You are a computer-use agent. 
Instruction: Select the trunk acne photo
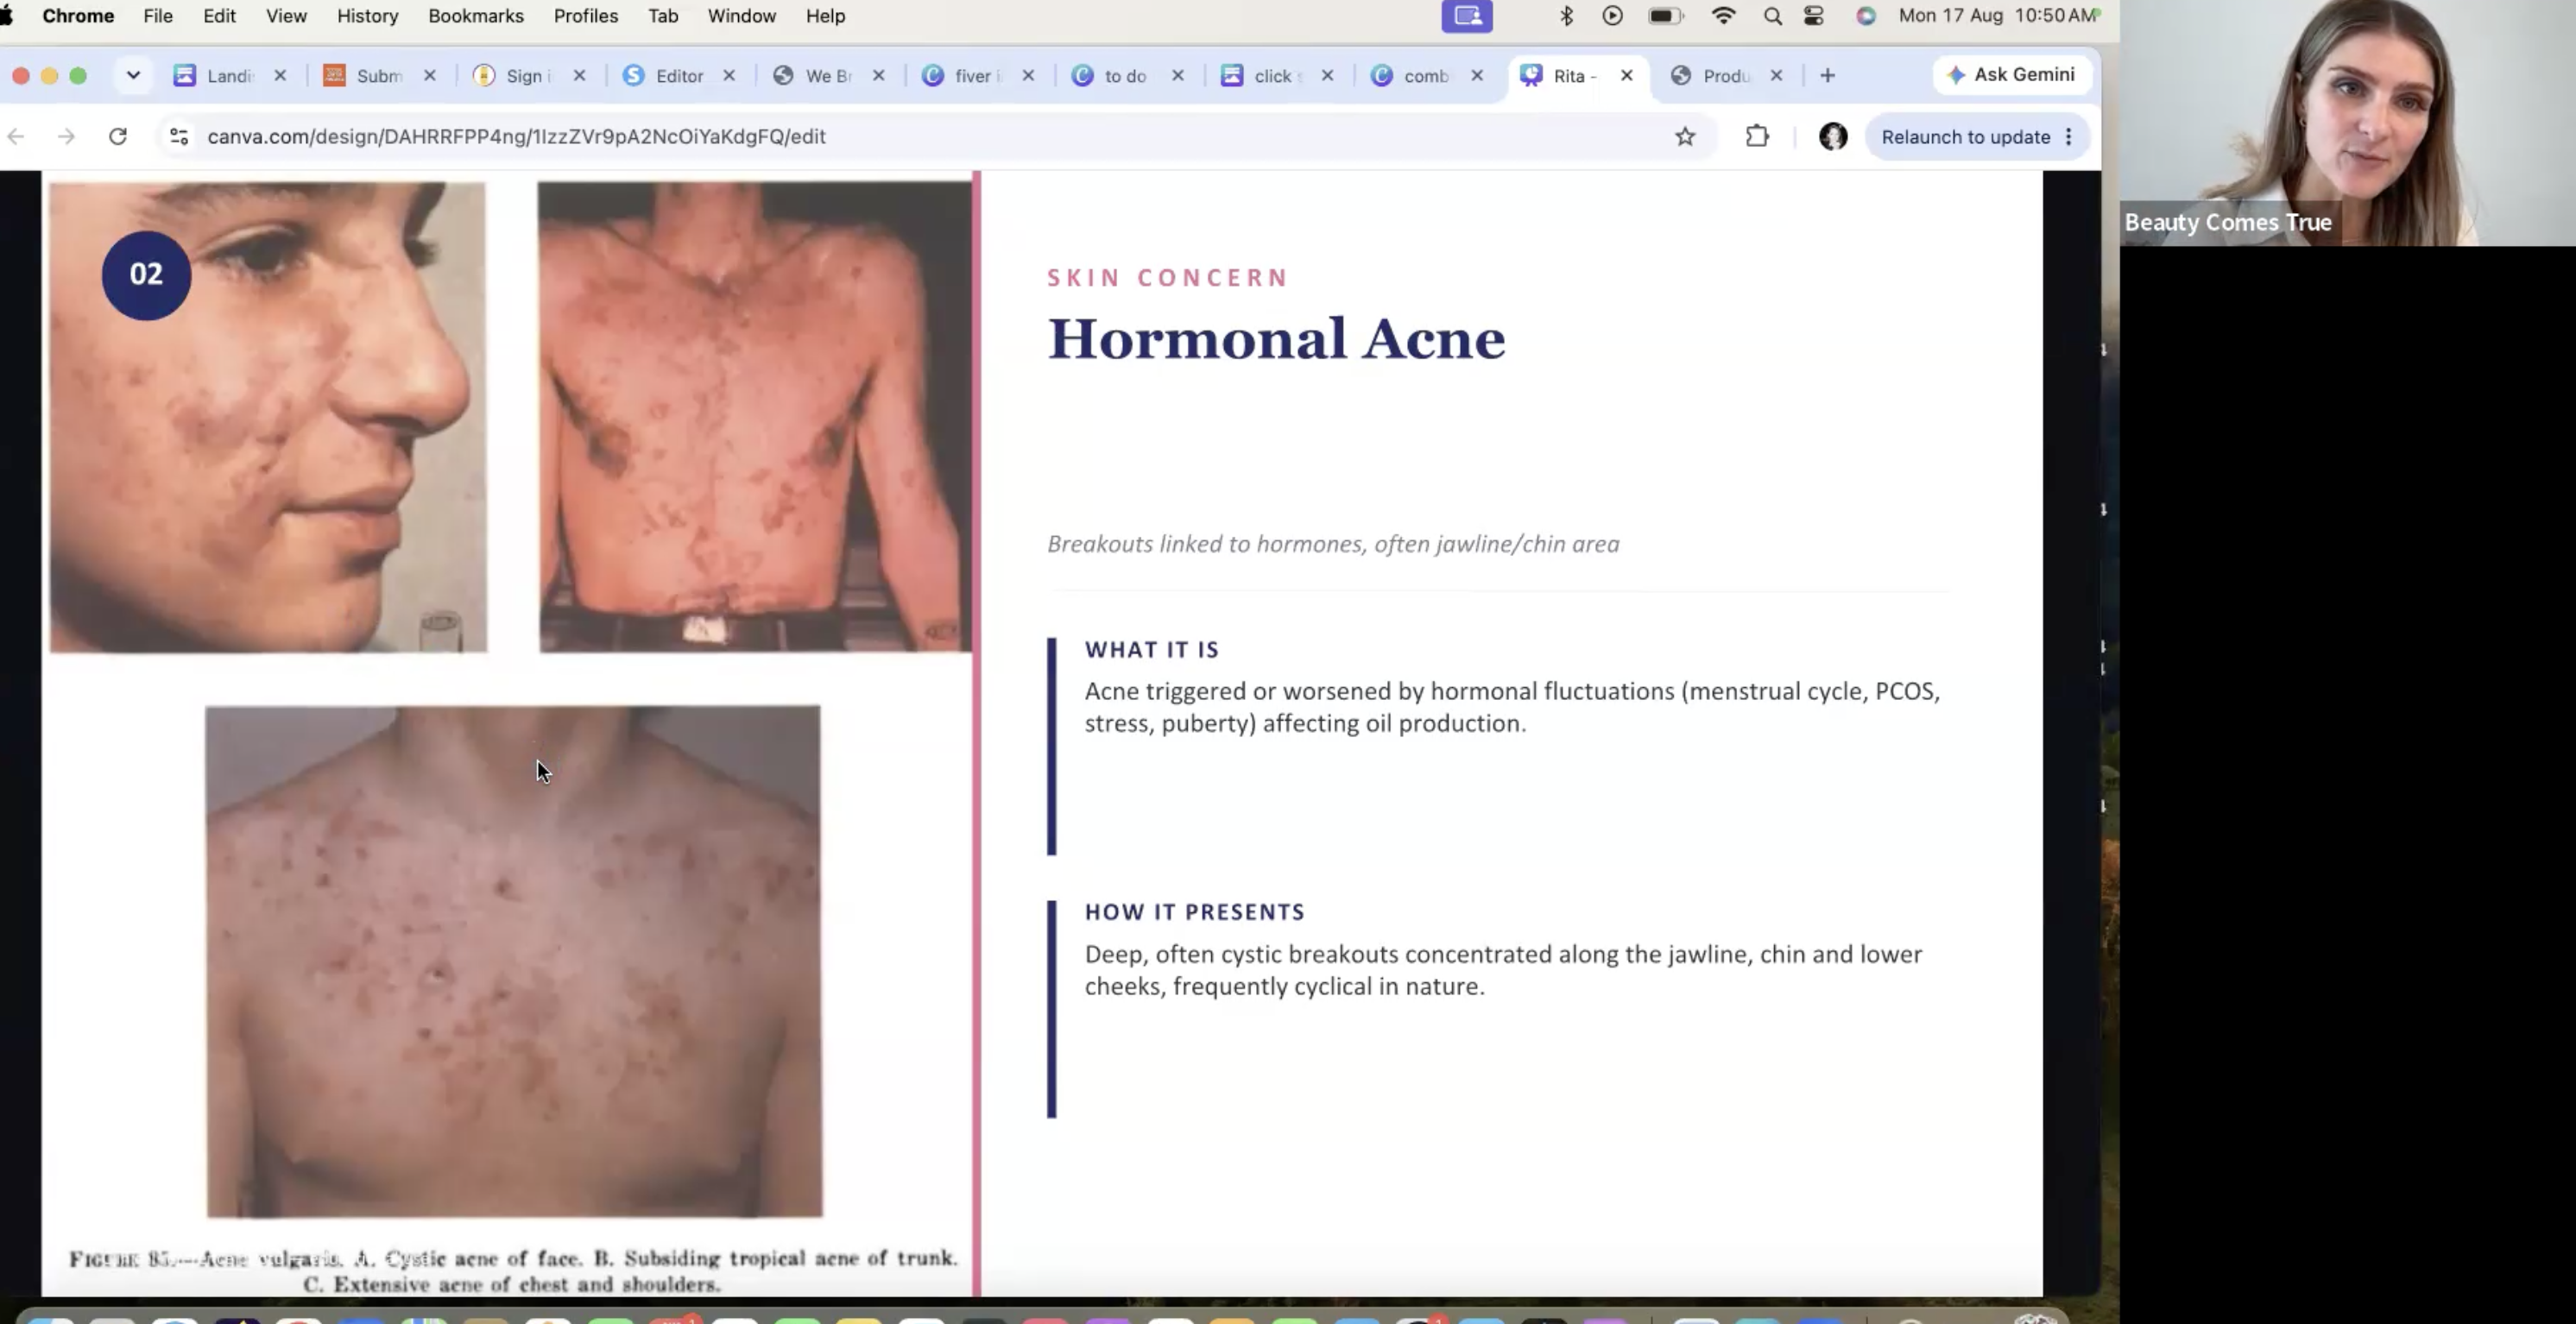click(x=755, y=417)
